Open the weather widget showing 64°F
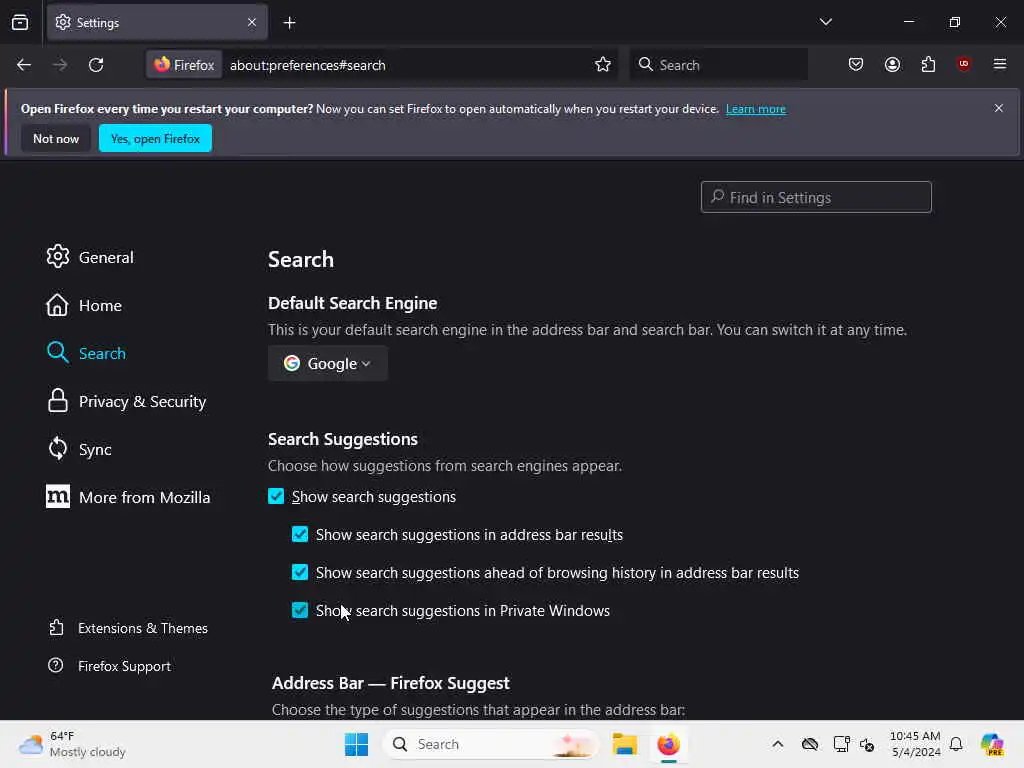The image size is (1024, 768). tap(72, 744)
